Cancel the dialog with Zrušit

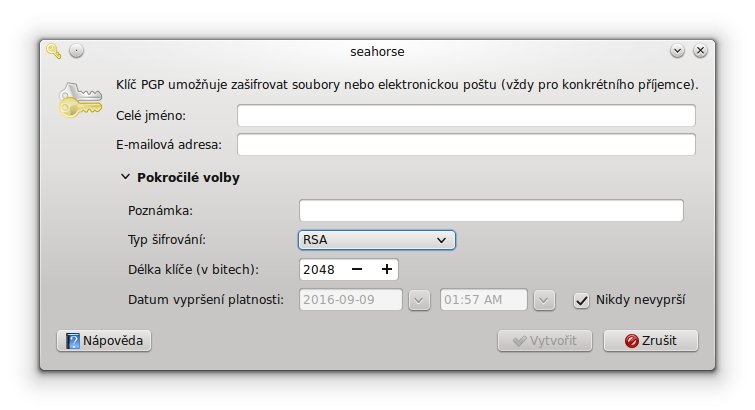click(651, 341)
